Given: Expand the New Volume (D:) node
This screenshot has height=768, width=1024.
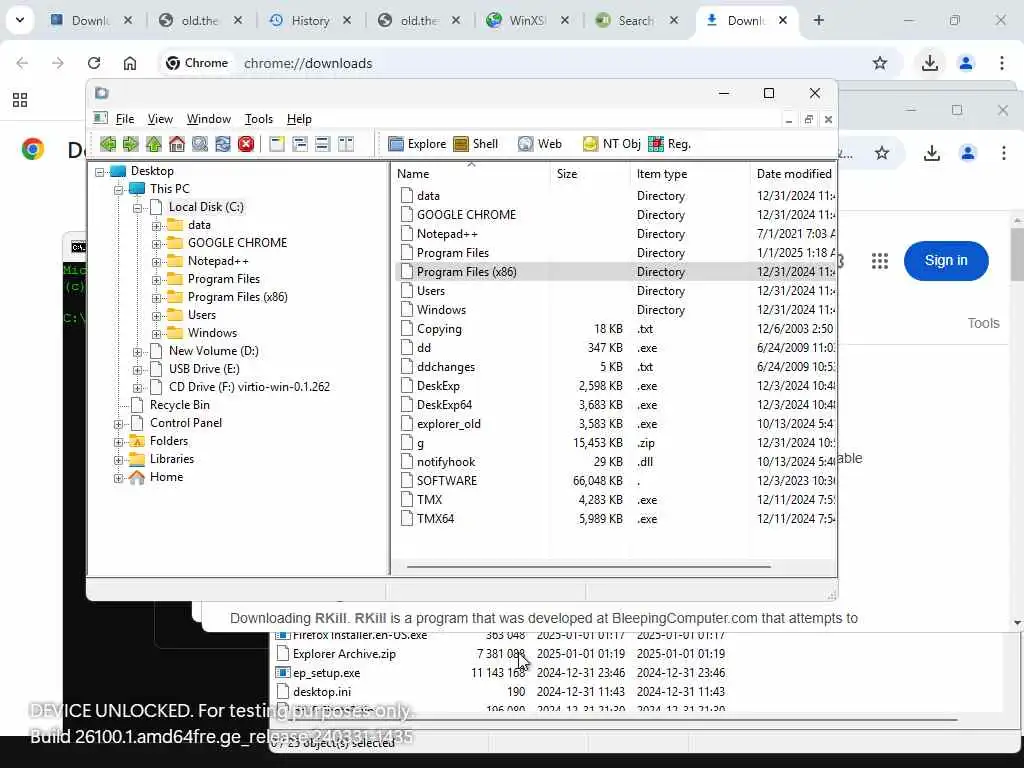Looking at the screenshot, I should 138,352.
